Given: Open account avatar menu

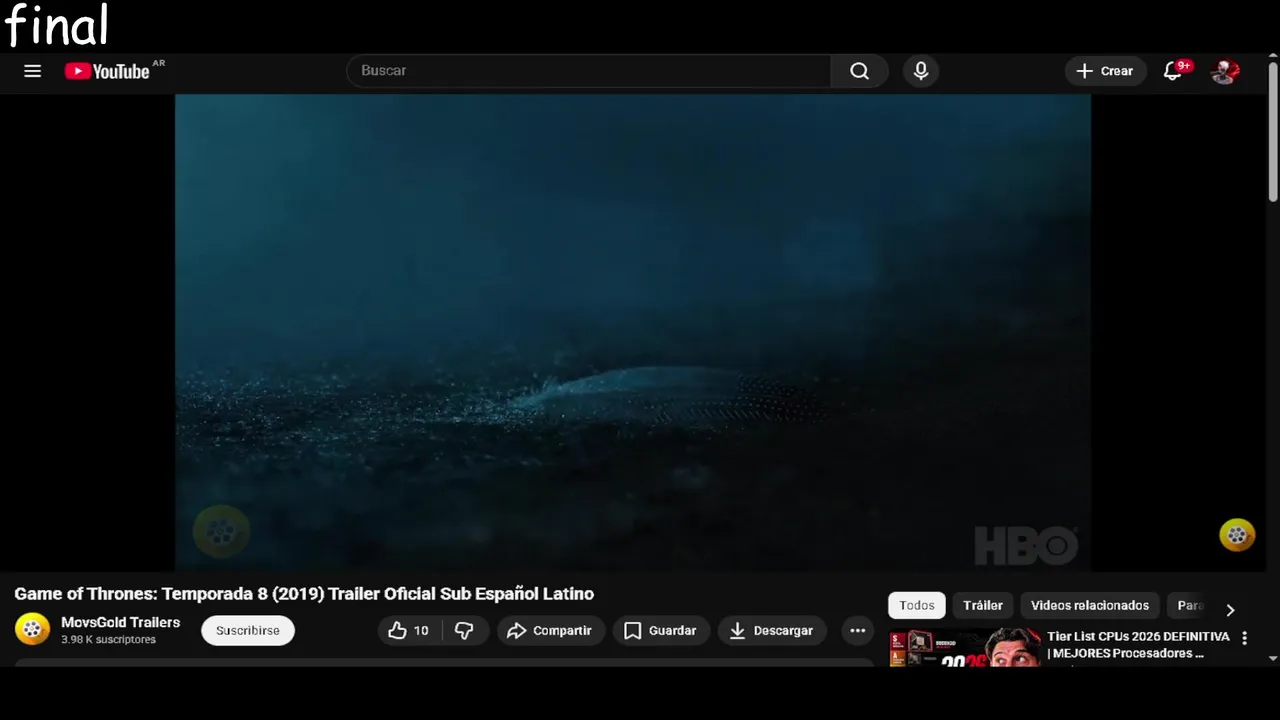Looking at the screenshot, I should click(x=1225, y=71).
